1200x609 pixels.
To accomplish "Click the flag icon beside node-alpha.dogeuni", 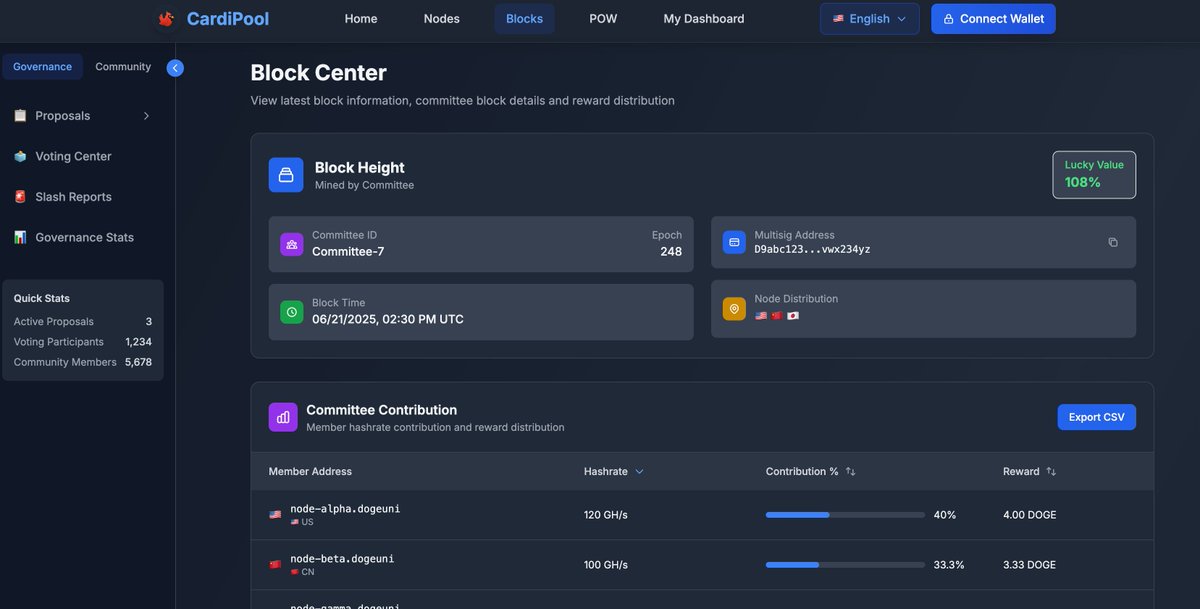I will (275, 515).
